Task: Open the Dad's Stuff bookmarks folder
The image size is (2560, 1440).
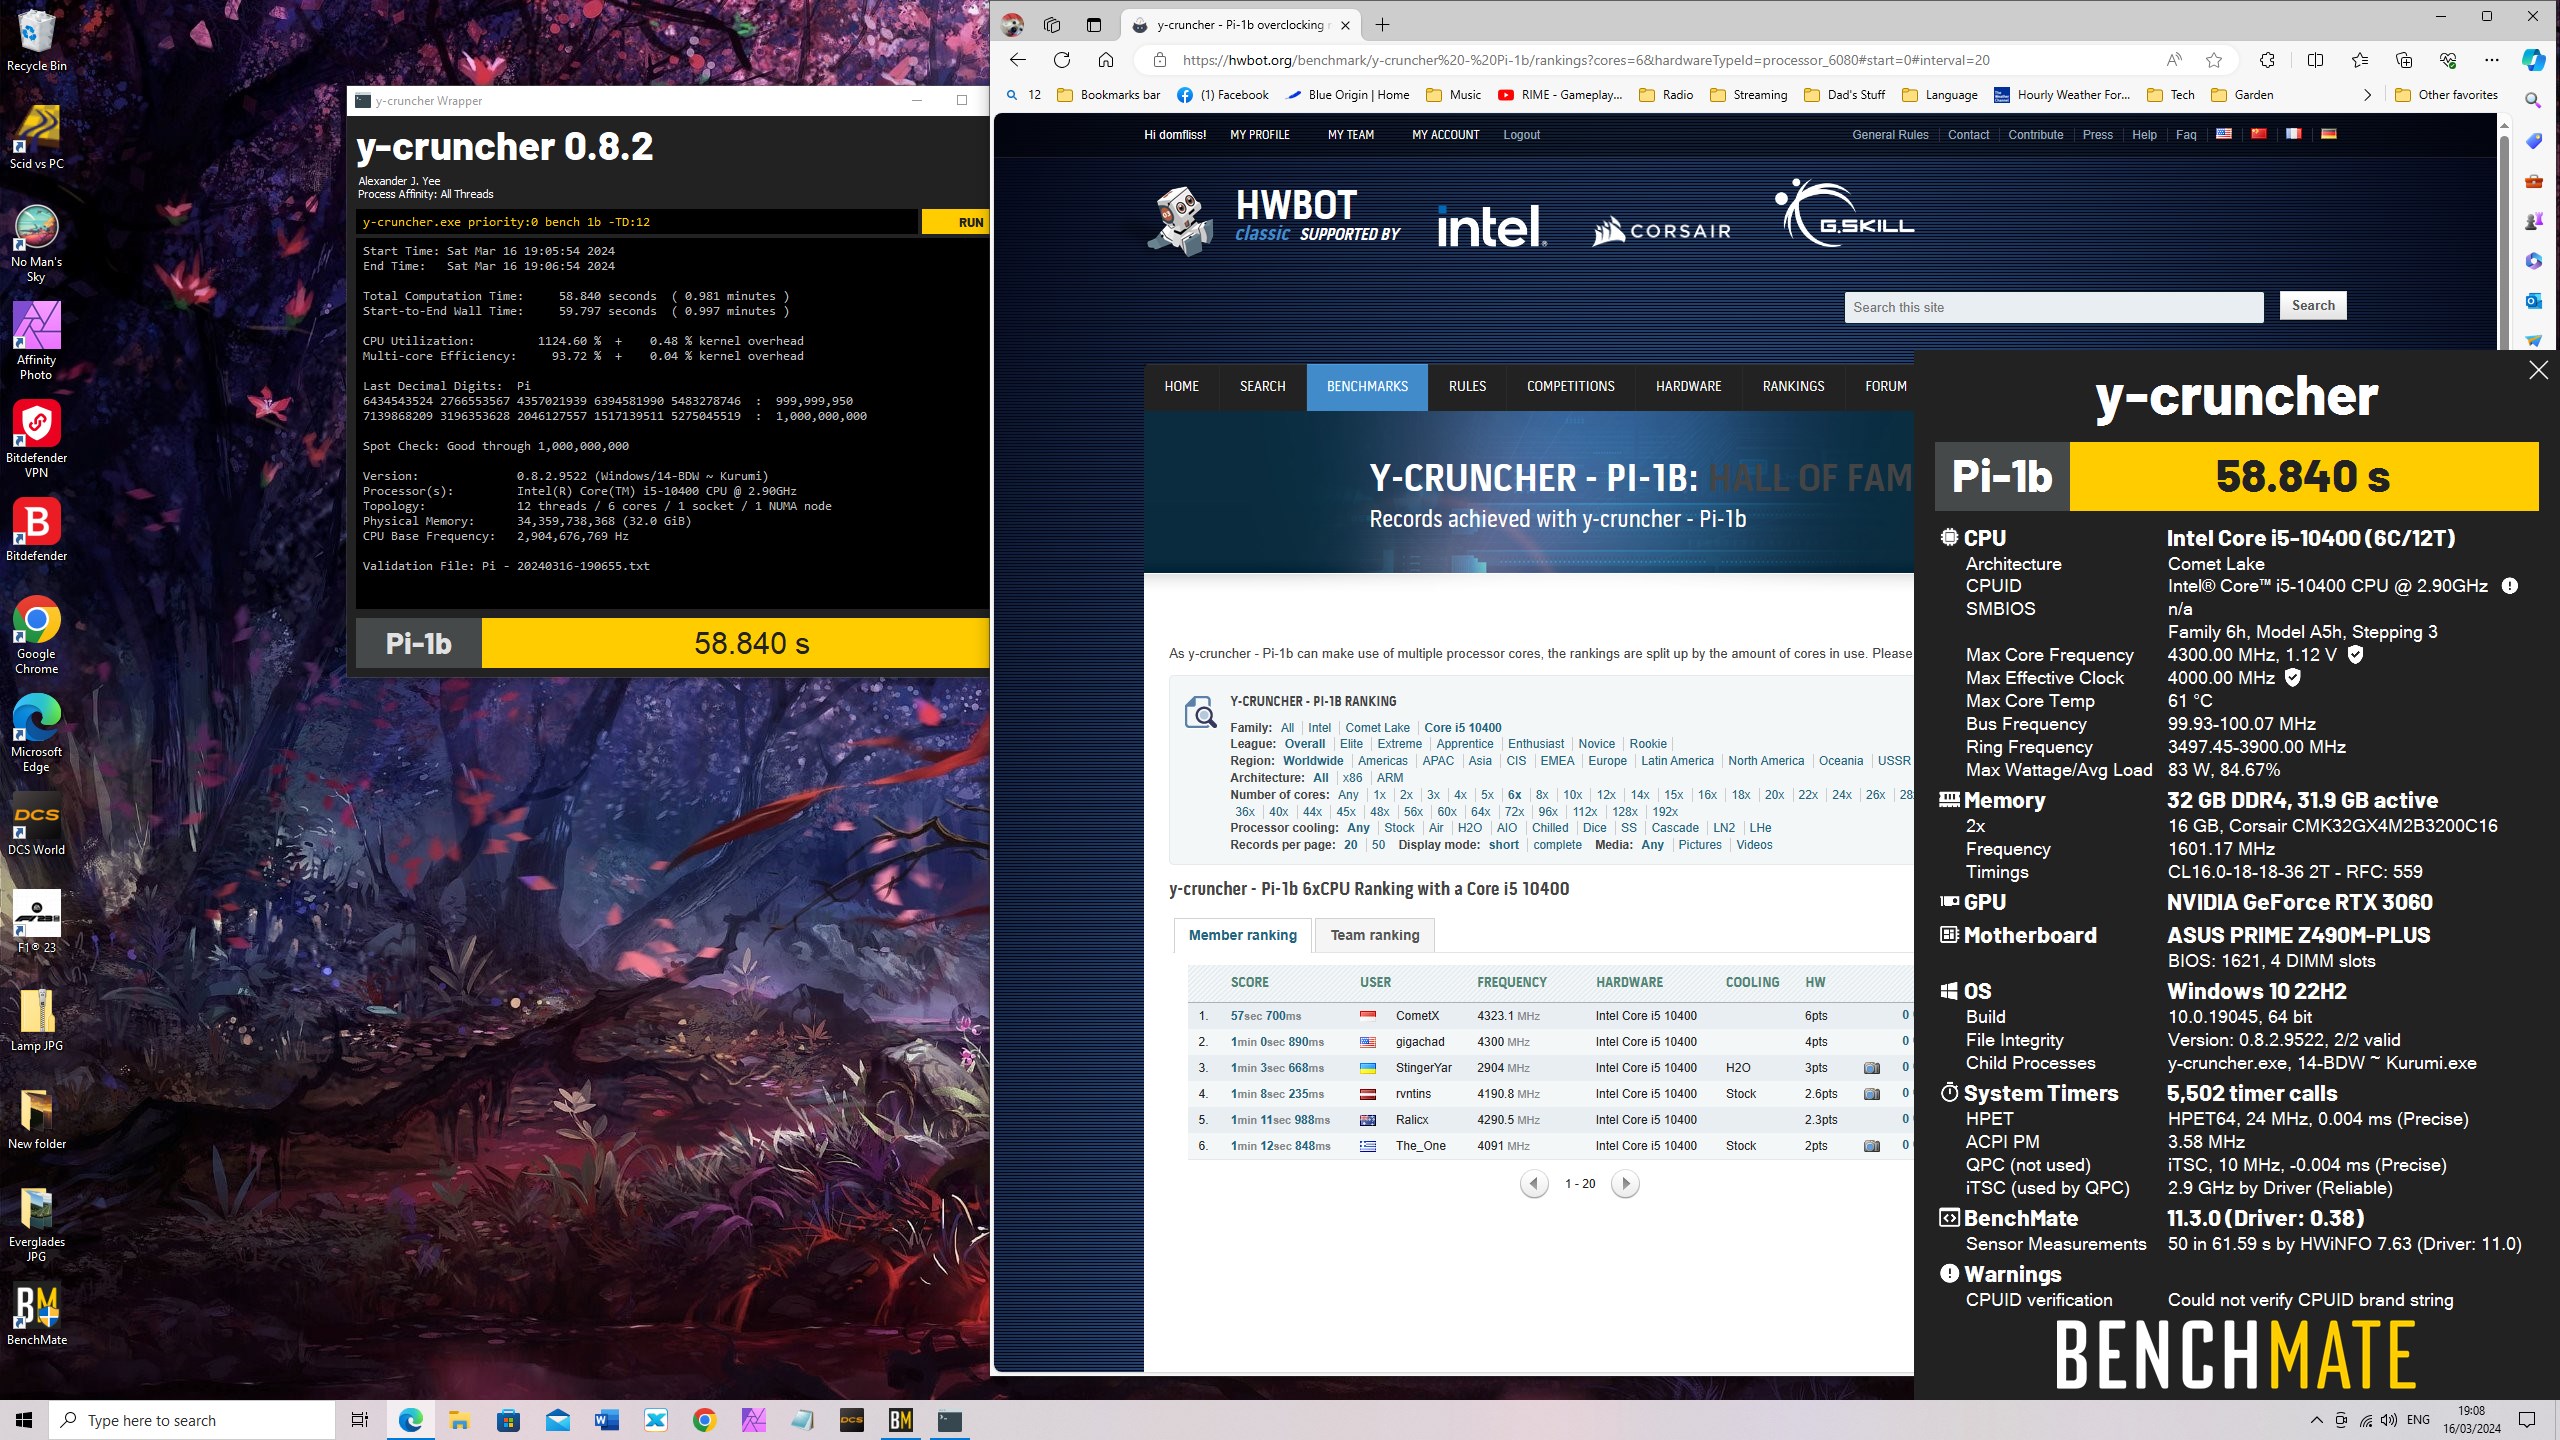Action: click(1844, 95)
